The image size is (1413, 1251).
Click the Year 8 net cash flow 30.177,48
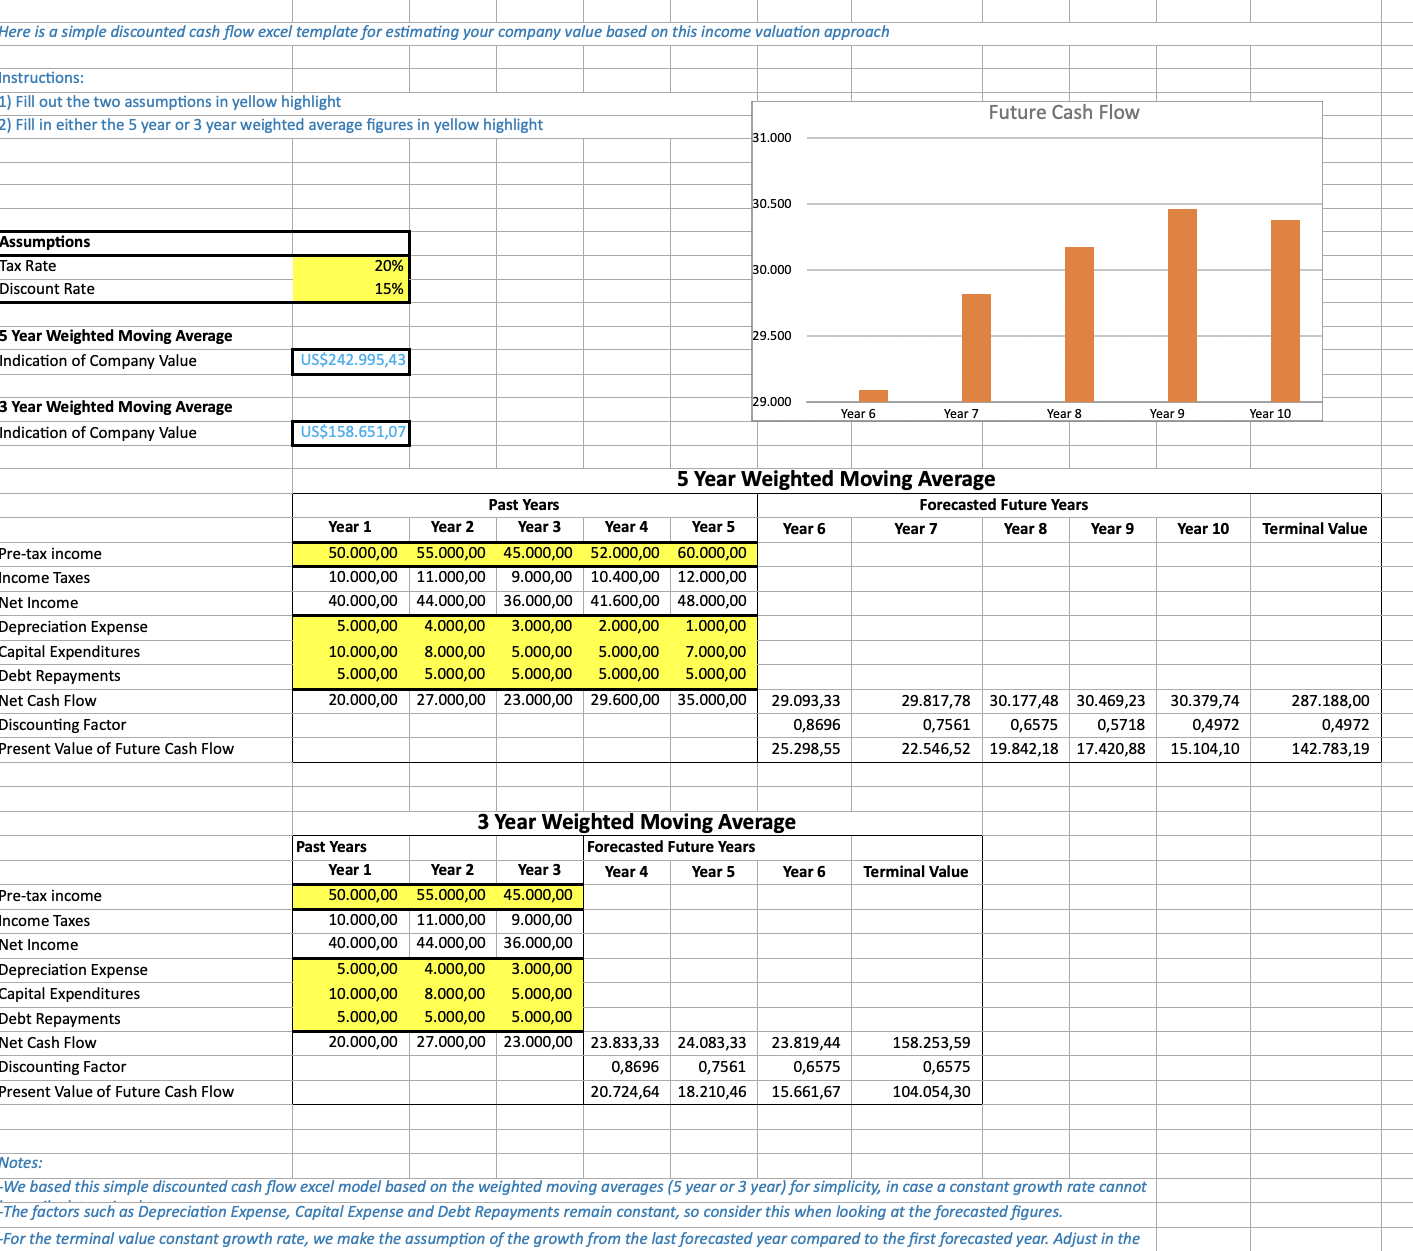point(1025,701)
